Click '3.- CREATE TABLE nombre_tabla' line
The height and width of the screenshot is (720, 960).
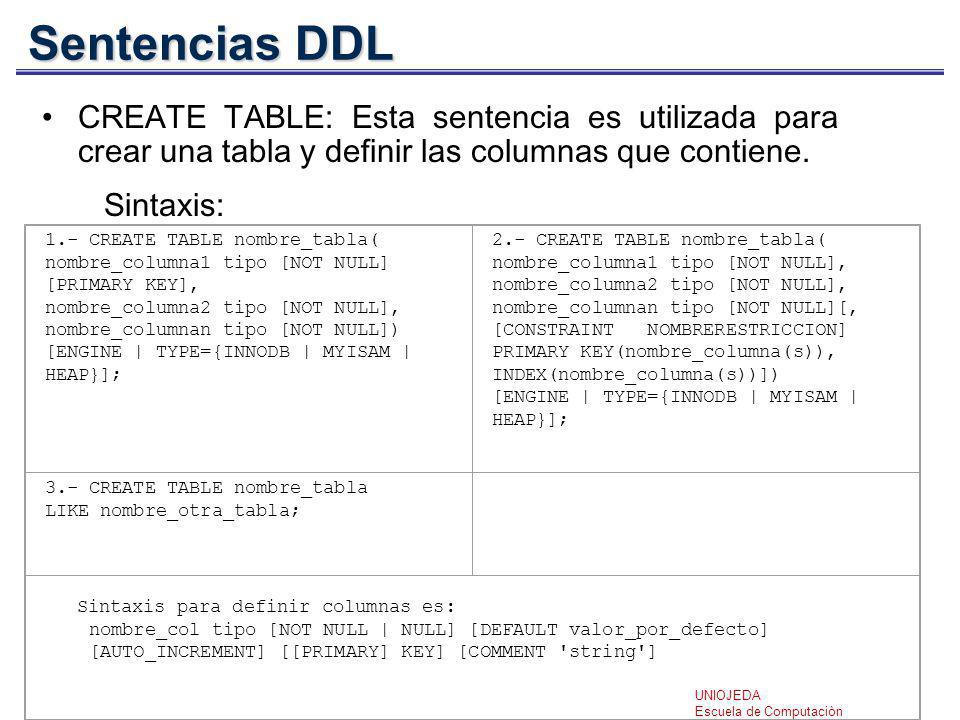coord(206,488)
